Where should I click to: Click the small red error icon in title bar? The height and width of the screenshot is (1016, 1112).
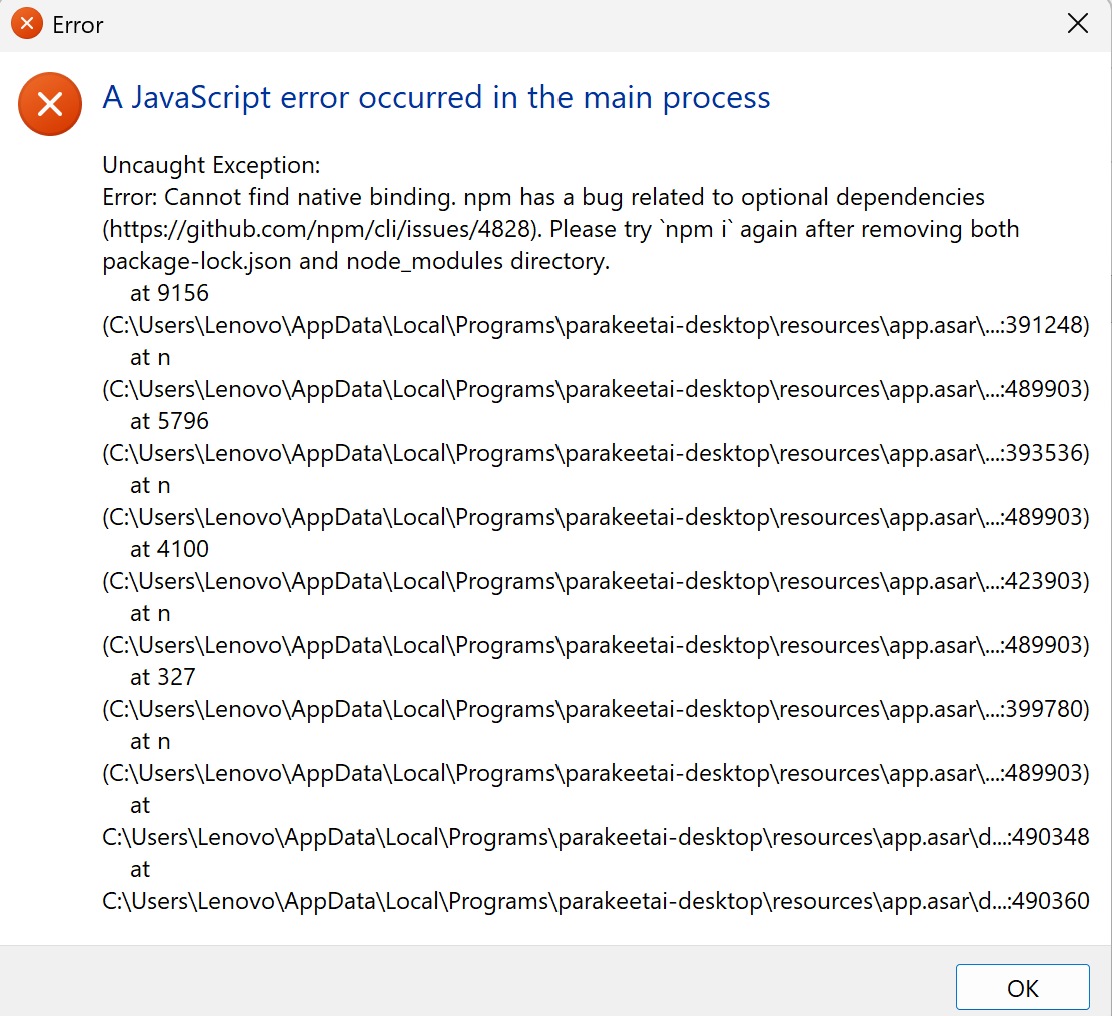click(27, 24)
